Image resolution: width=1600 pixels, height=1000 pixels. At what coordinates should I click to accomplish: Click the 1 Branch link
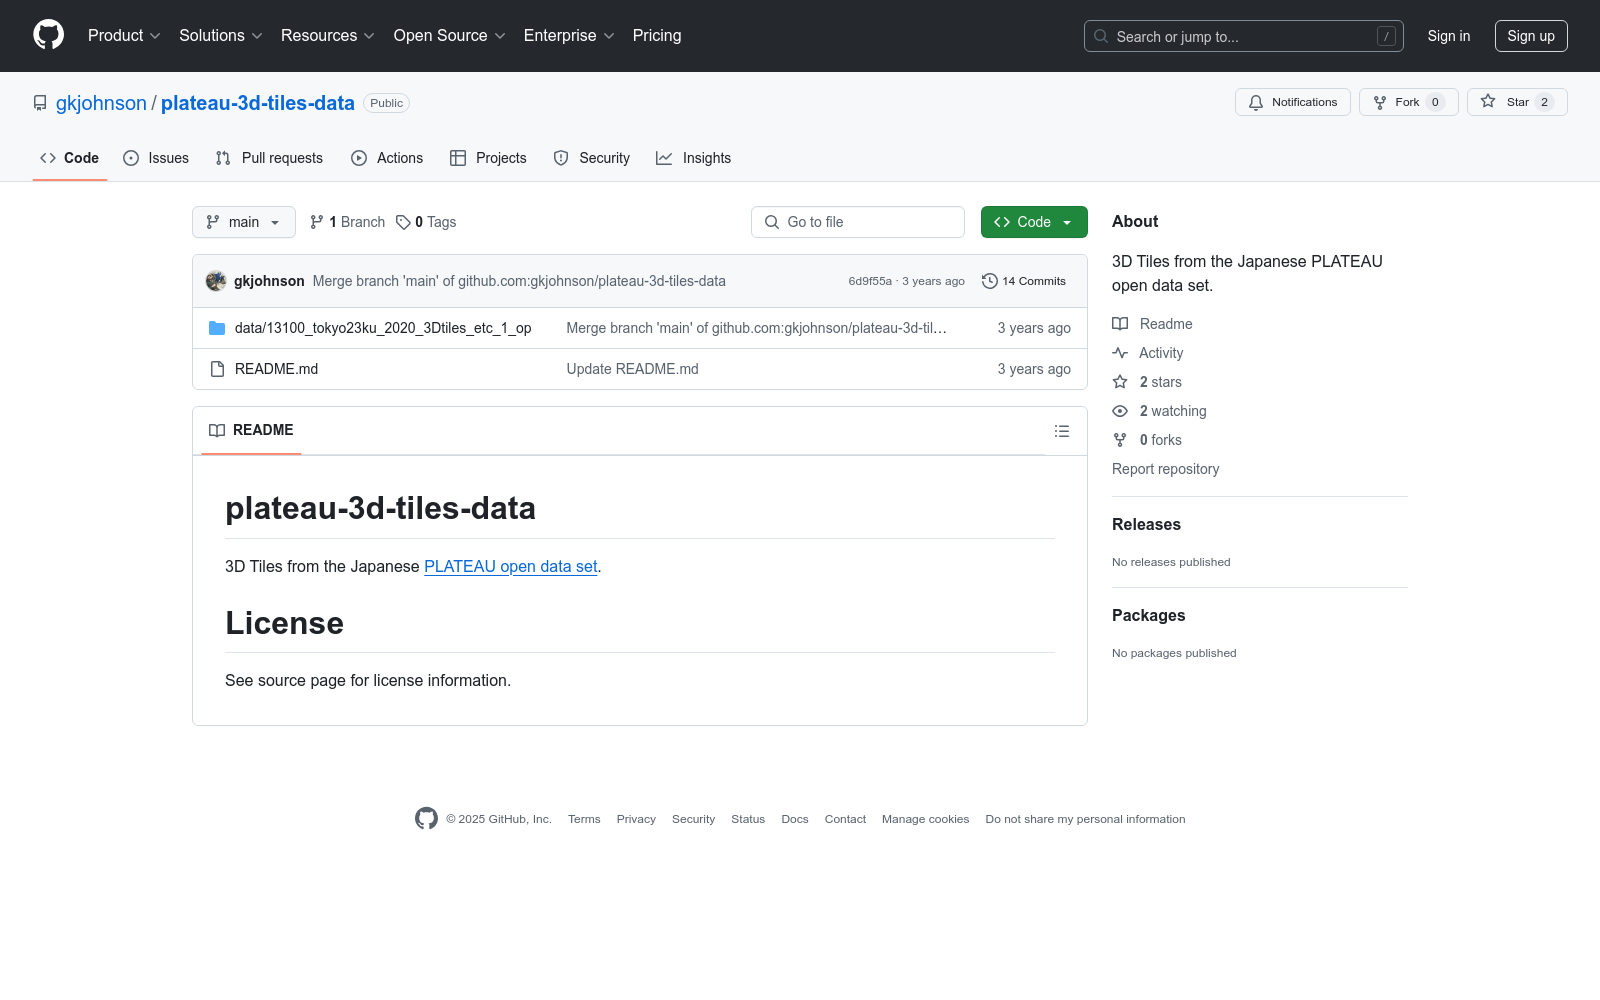point(347,222)
